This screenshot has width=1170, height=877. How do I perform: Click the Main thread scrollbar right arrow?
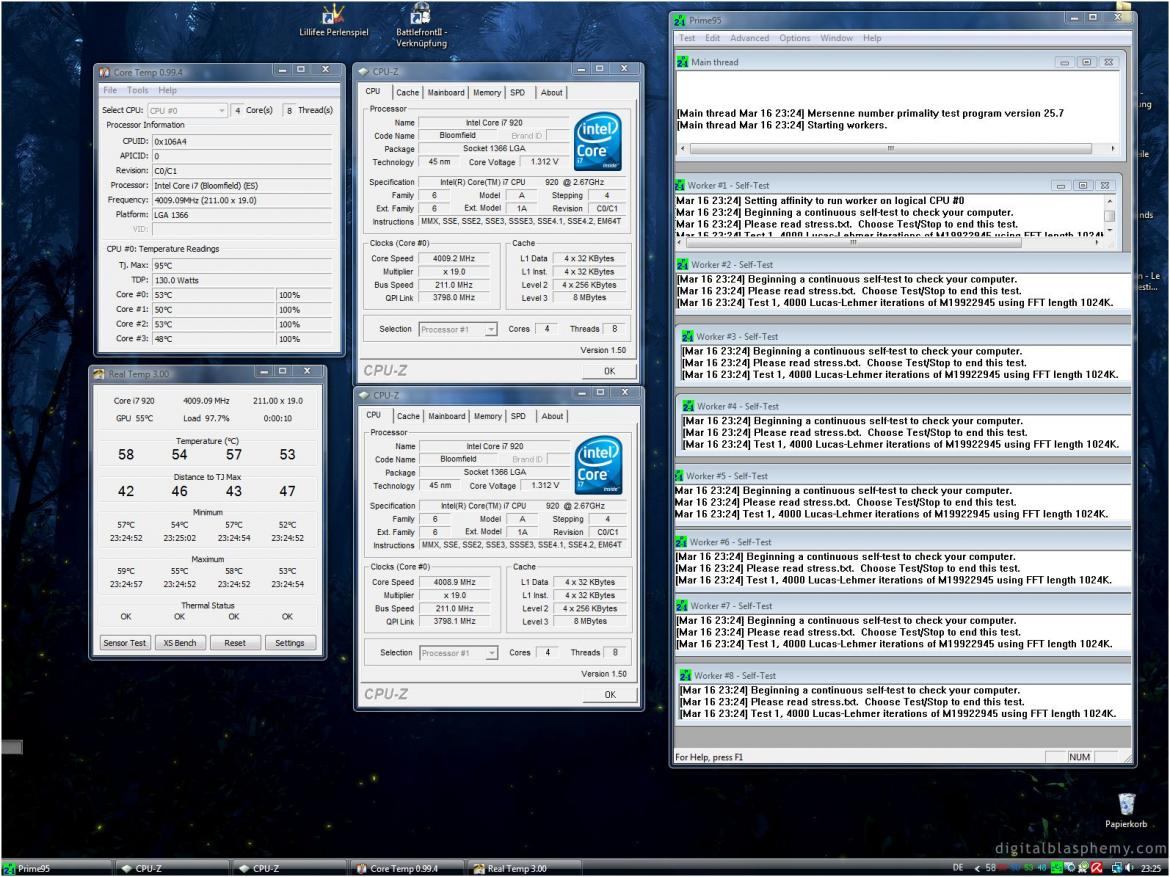point(1113,149)
